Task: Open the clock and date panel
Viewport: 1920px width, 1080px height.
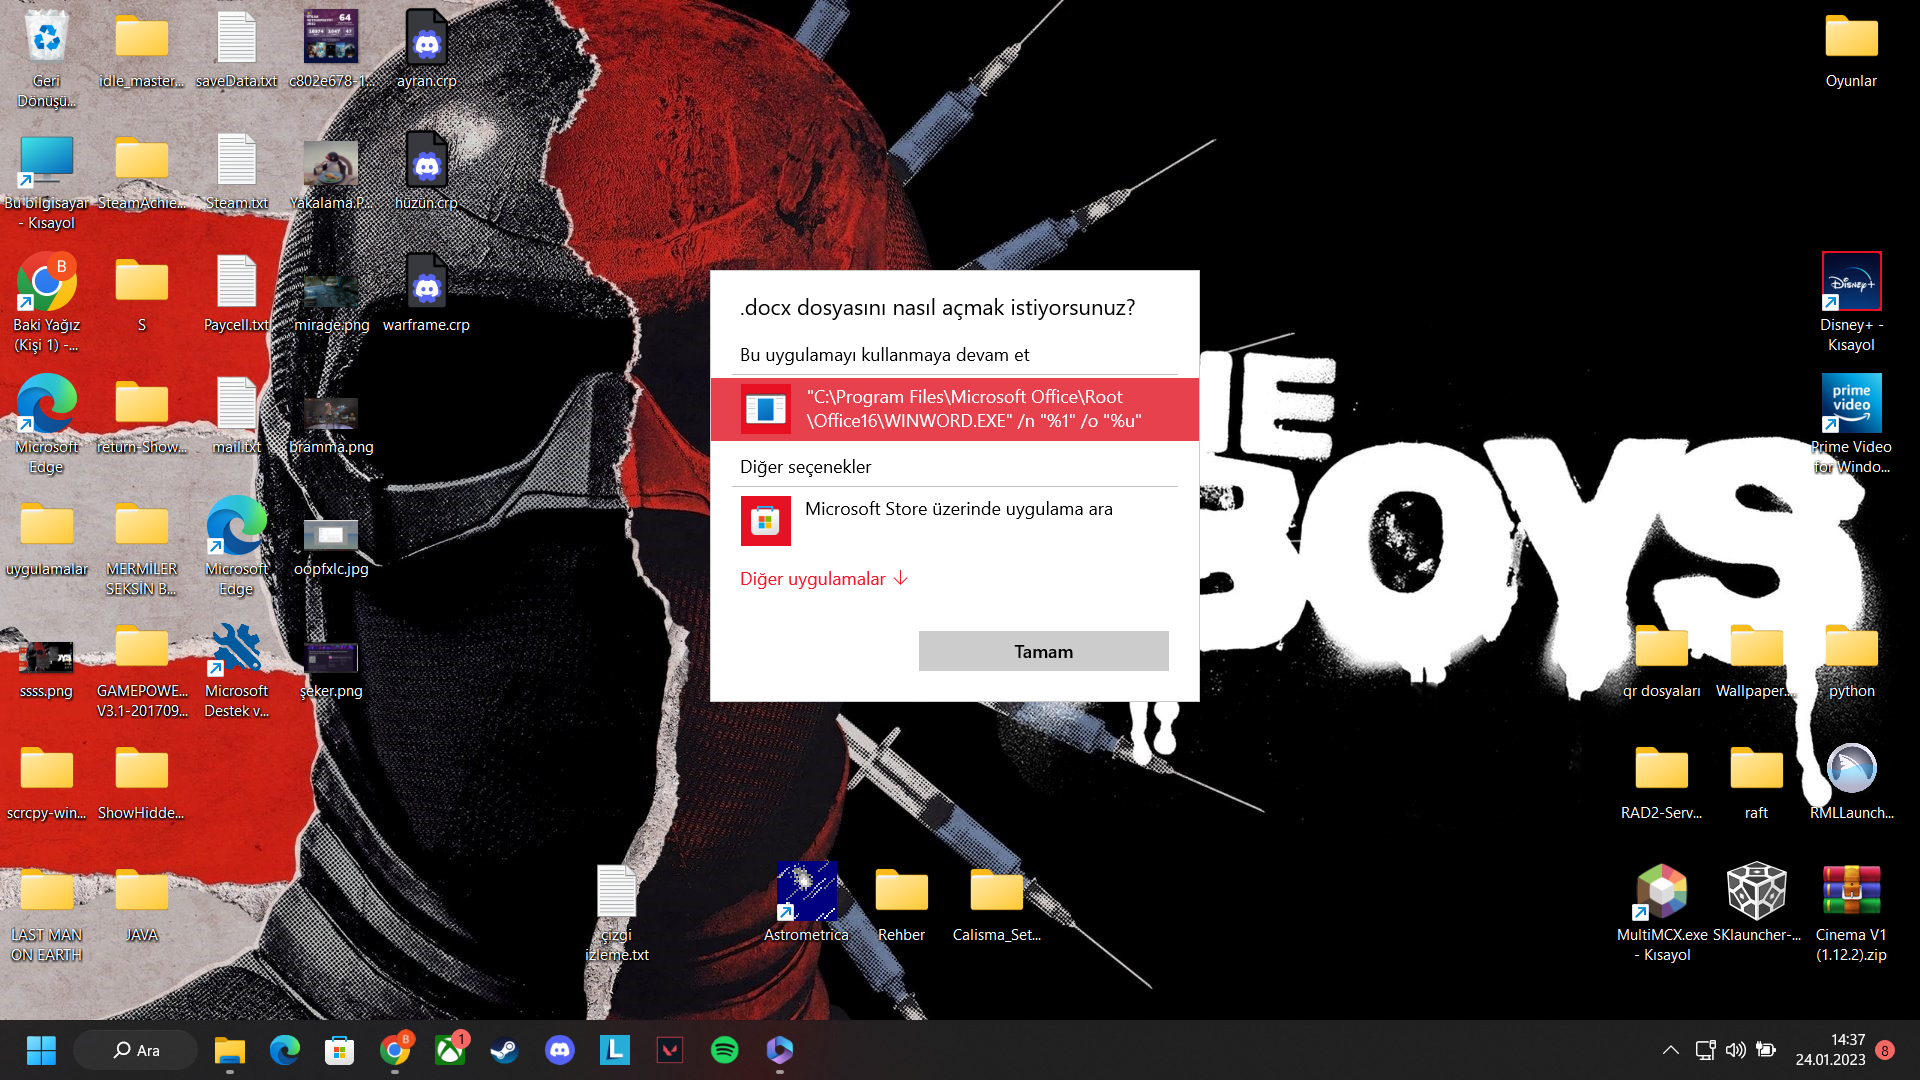Action: [1830, 1050]
